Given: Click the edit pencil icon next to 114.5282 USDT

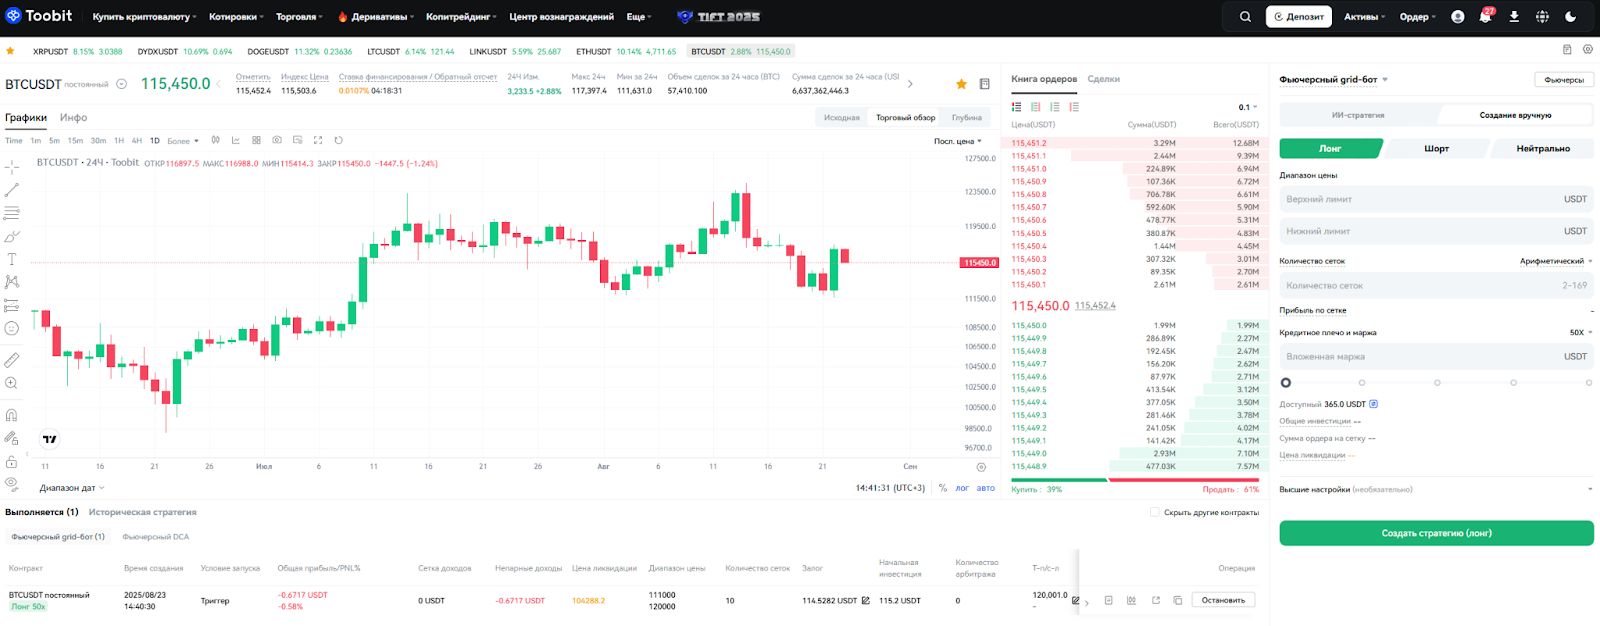Looking at the screenshot, I should pos(865,601).
